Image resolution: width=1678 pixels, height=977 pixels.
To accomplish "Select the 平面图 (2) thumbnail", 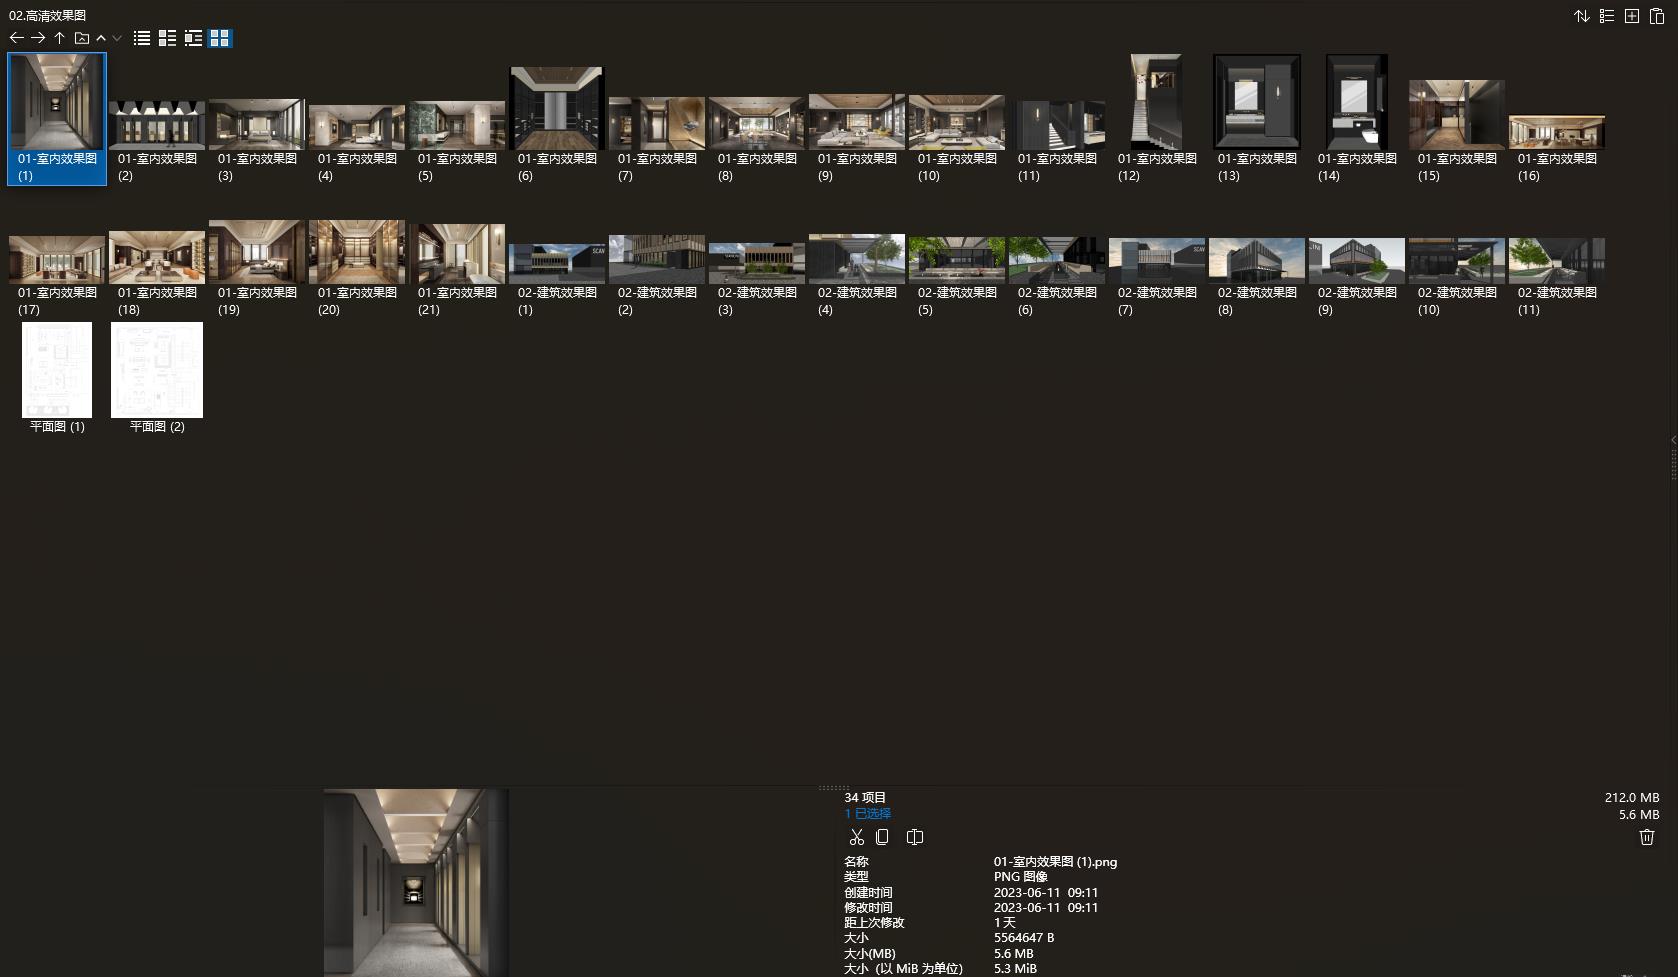I will pos(157,370).
